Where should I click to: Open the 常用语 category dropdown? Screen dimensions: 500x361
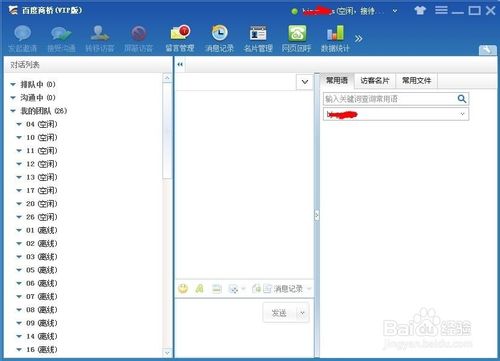462,114
